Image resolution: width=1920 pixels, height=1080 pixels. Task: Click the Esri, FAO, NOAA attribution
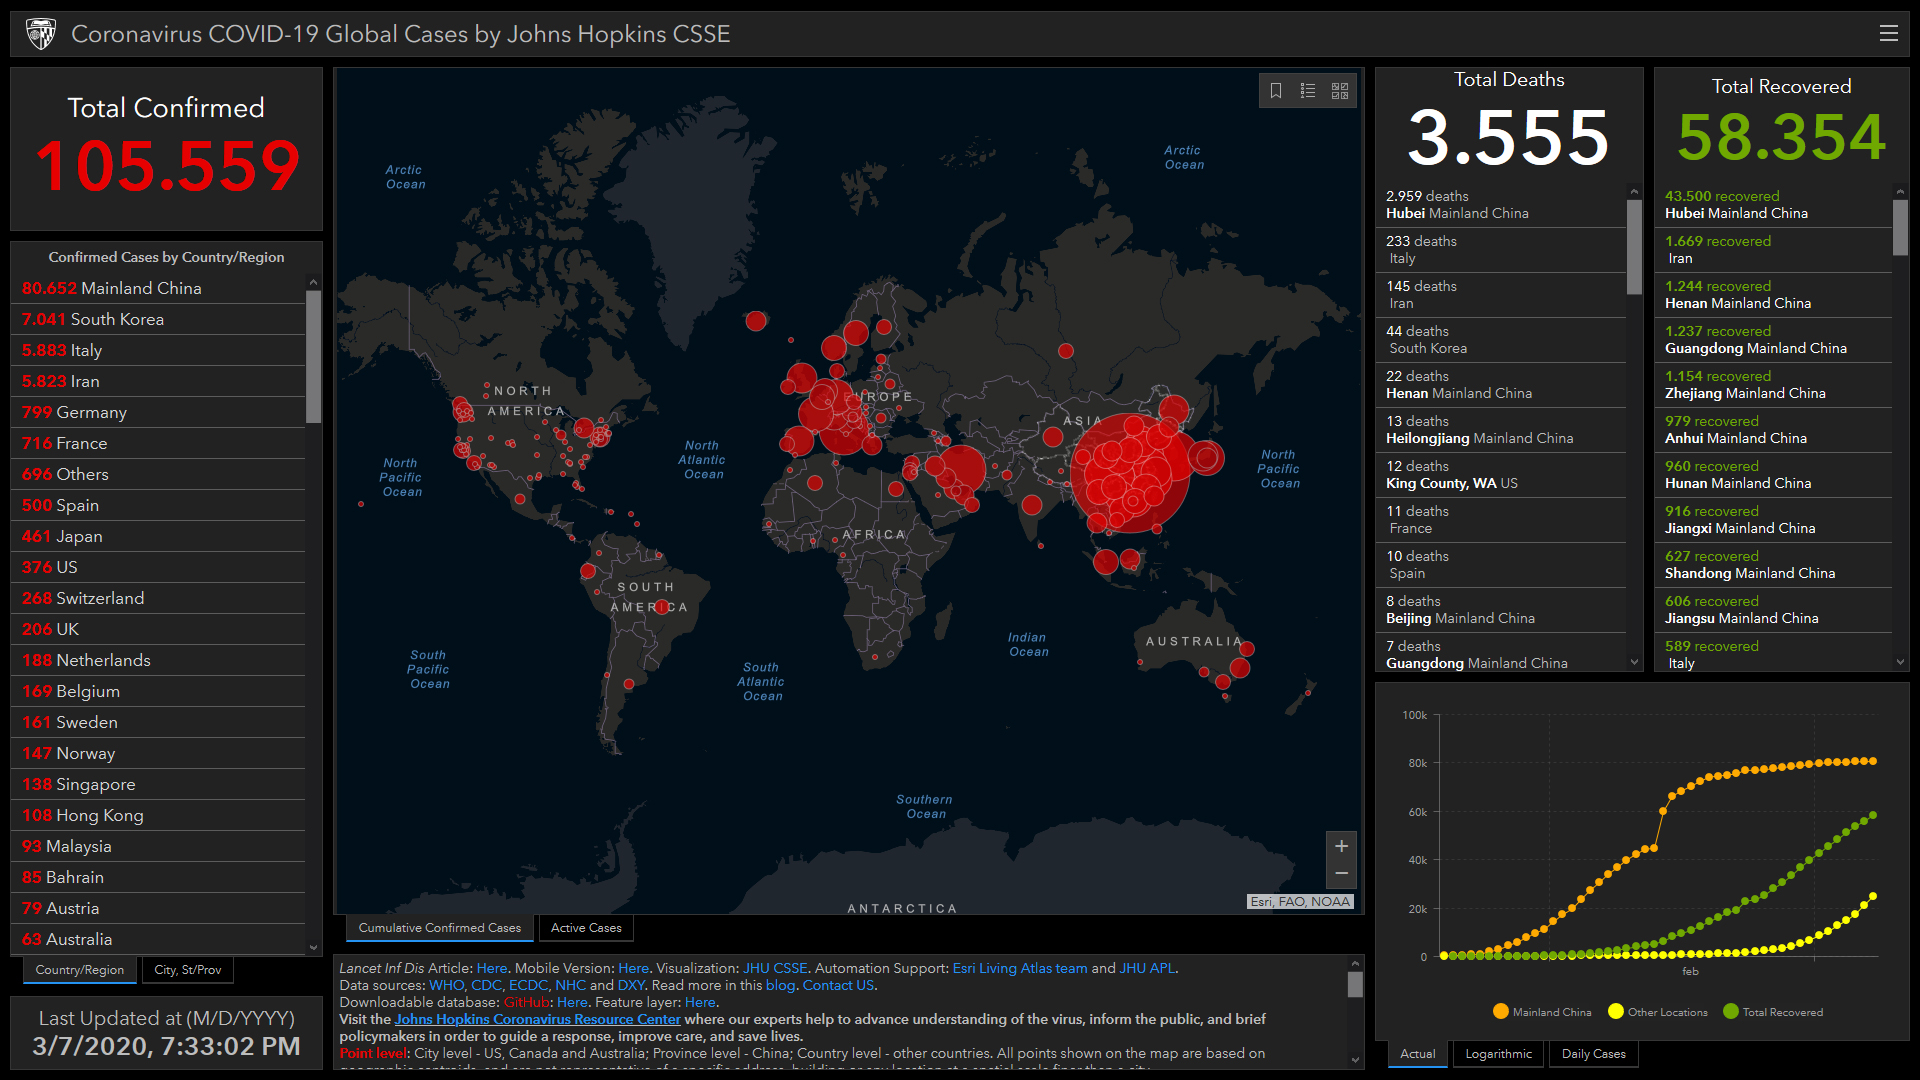[x=1300, y=901]
